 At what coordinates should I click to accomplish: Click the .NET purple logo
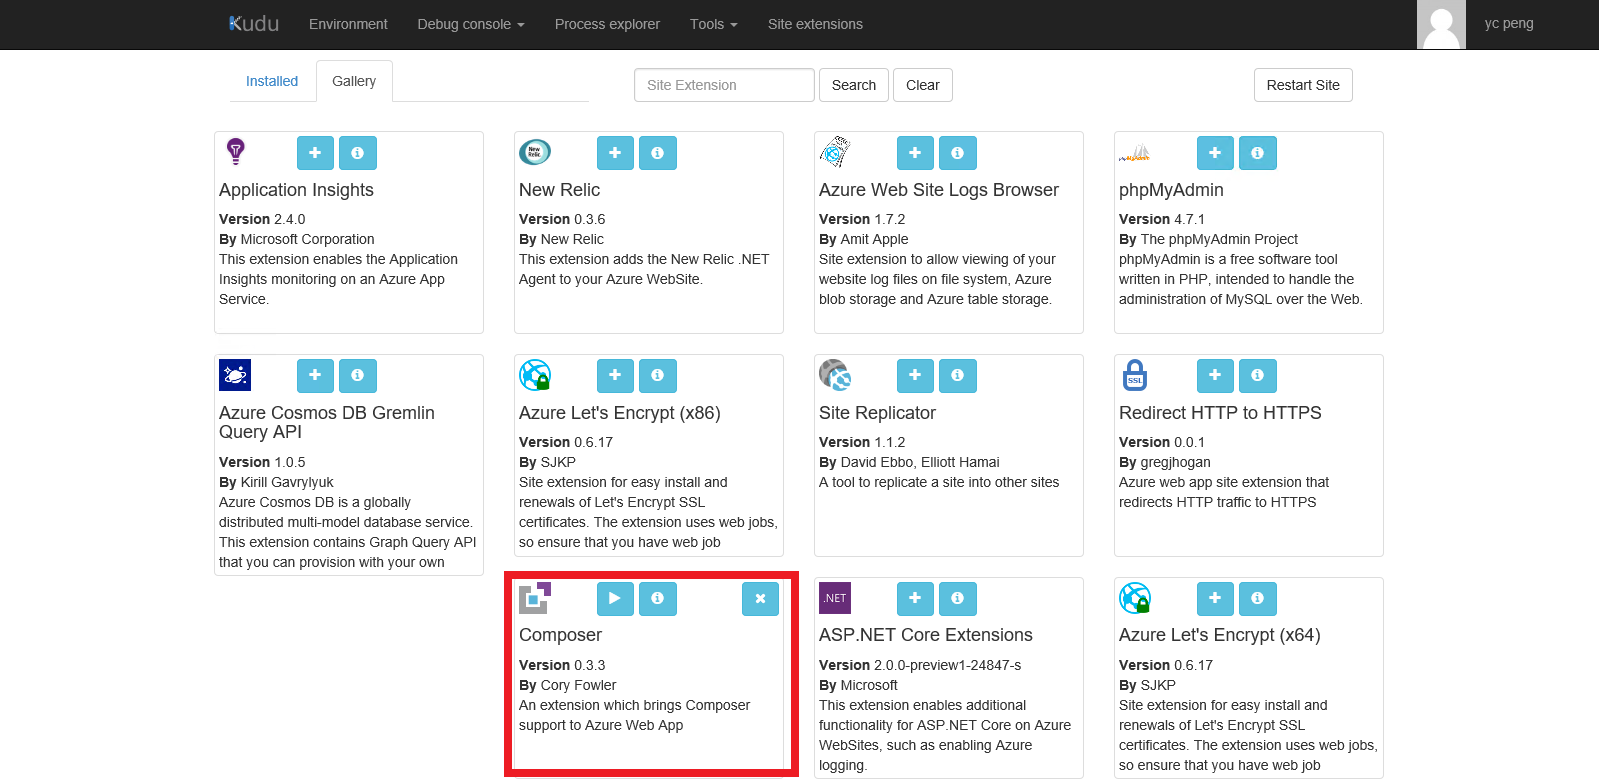[835, 598]
